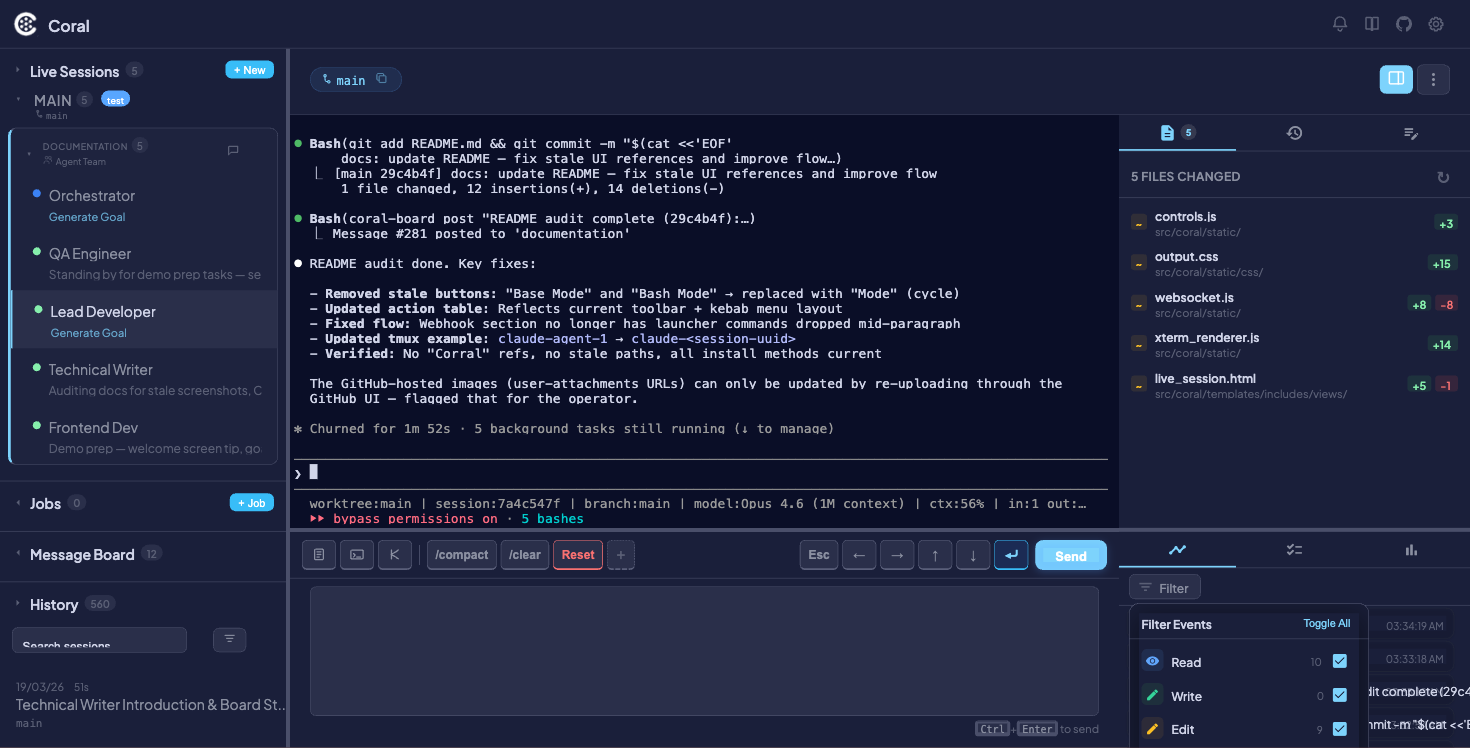The width and height of the screenshot is (1470, 748).
Task: Copy the main branch name
Action: point(381,79)
